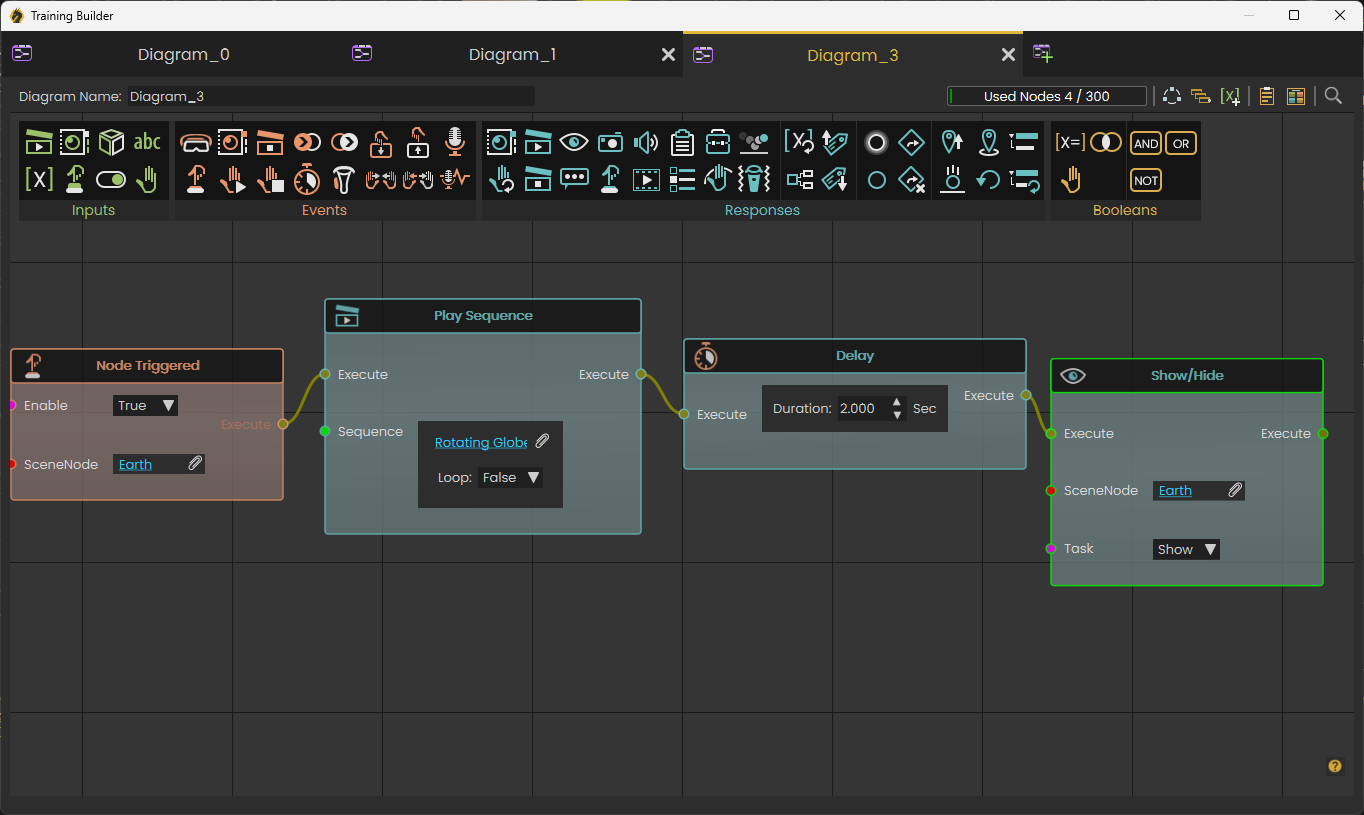1364x815 pixels.
Task: Click the abc text input icon
Action: (x=147, y=142)
